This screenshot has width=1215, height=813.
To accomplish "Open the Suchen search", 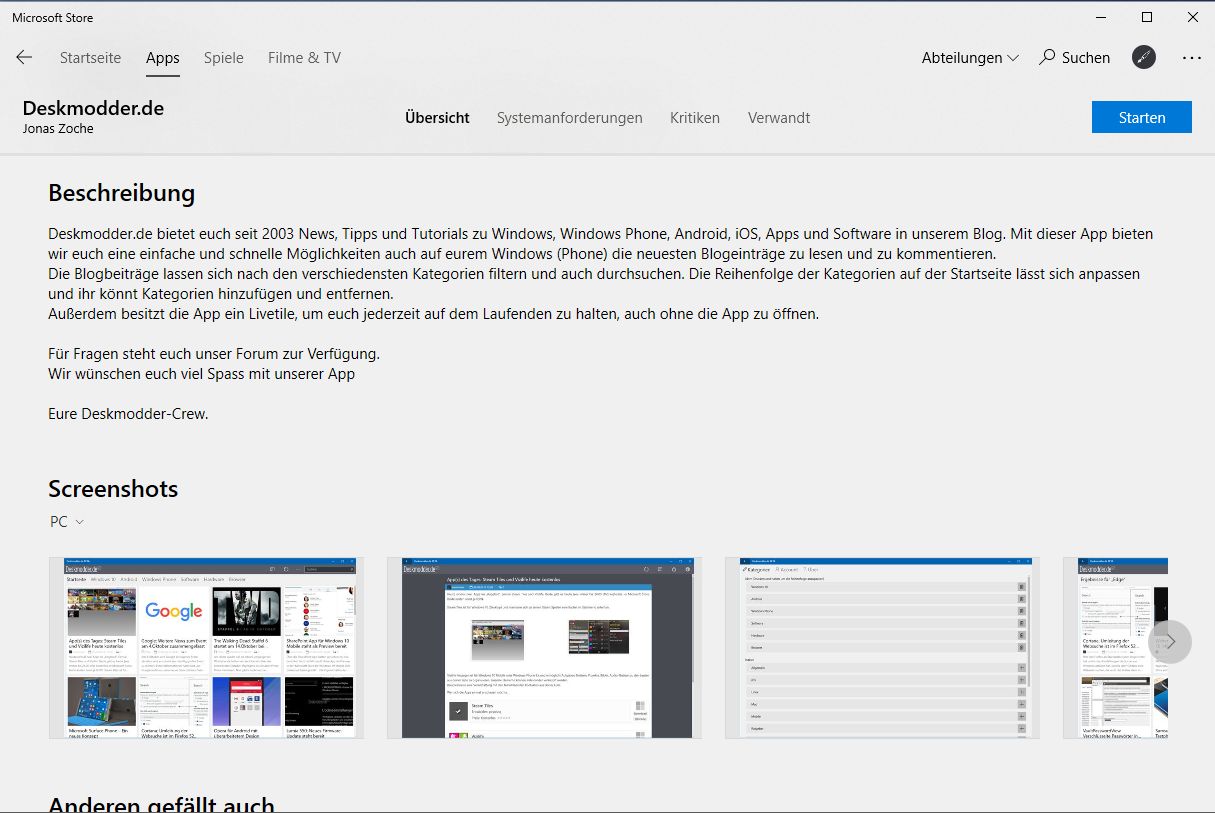I will [1075, 58].
